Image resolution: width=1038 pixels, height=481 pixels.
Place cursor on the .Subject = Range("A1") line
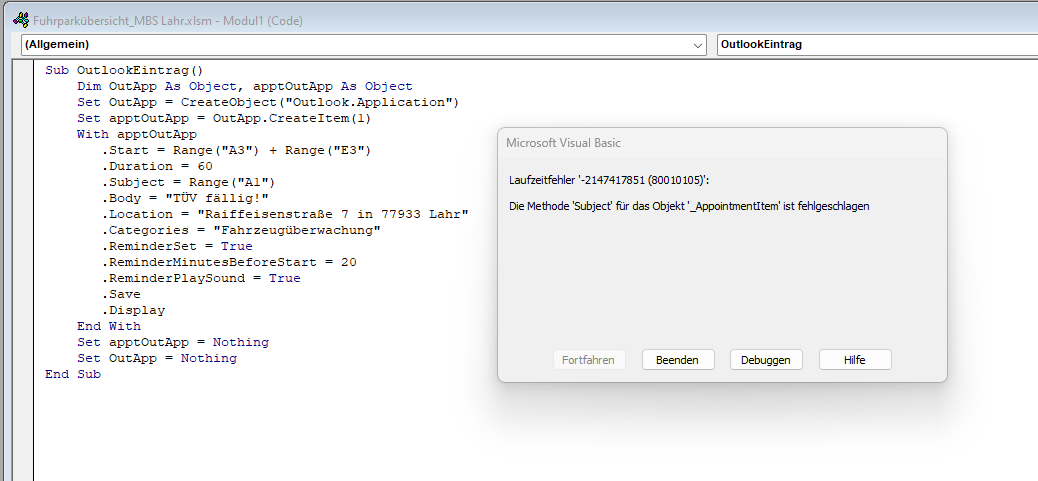188,182
